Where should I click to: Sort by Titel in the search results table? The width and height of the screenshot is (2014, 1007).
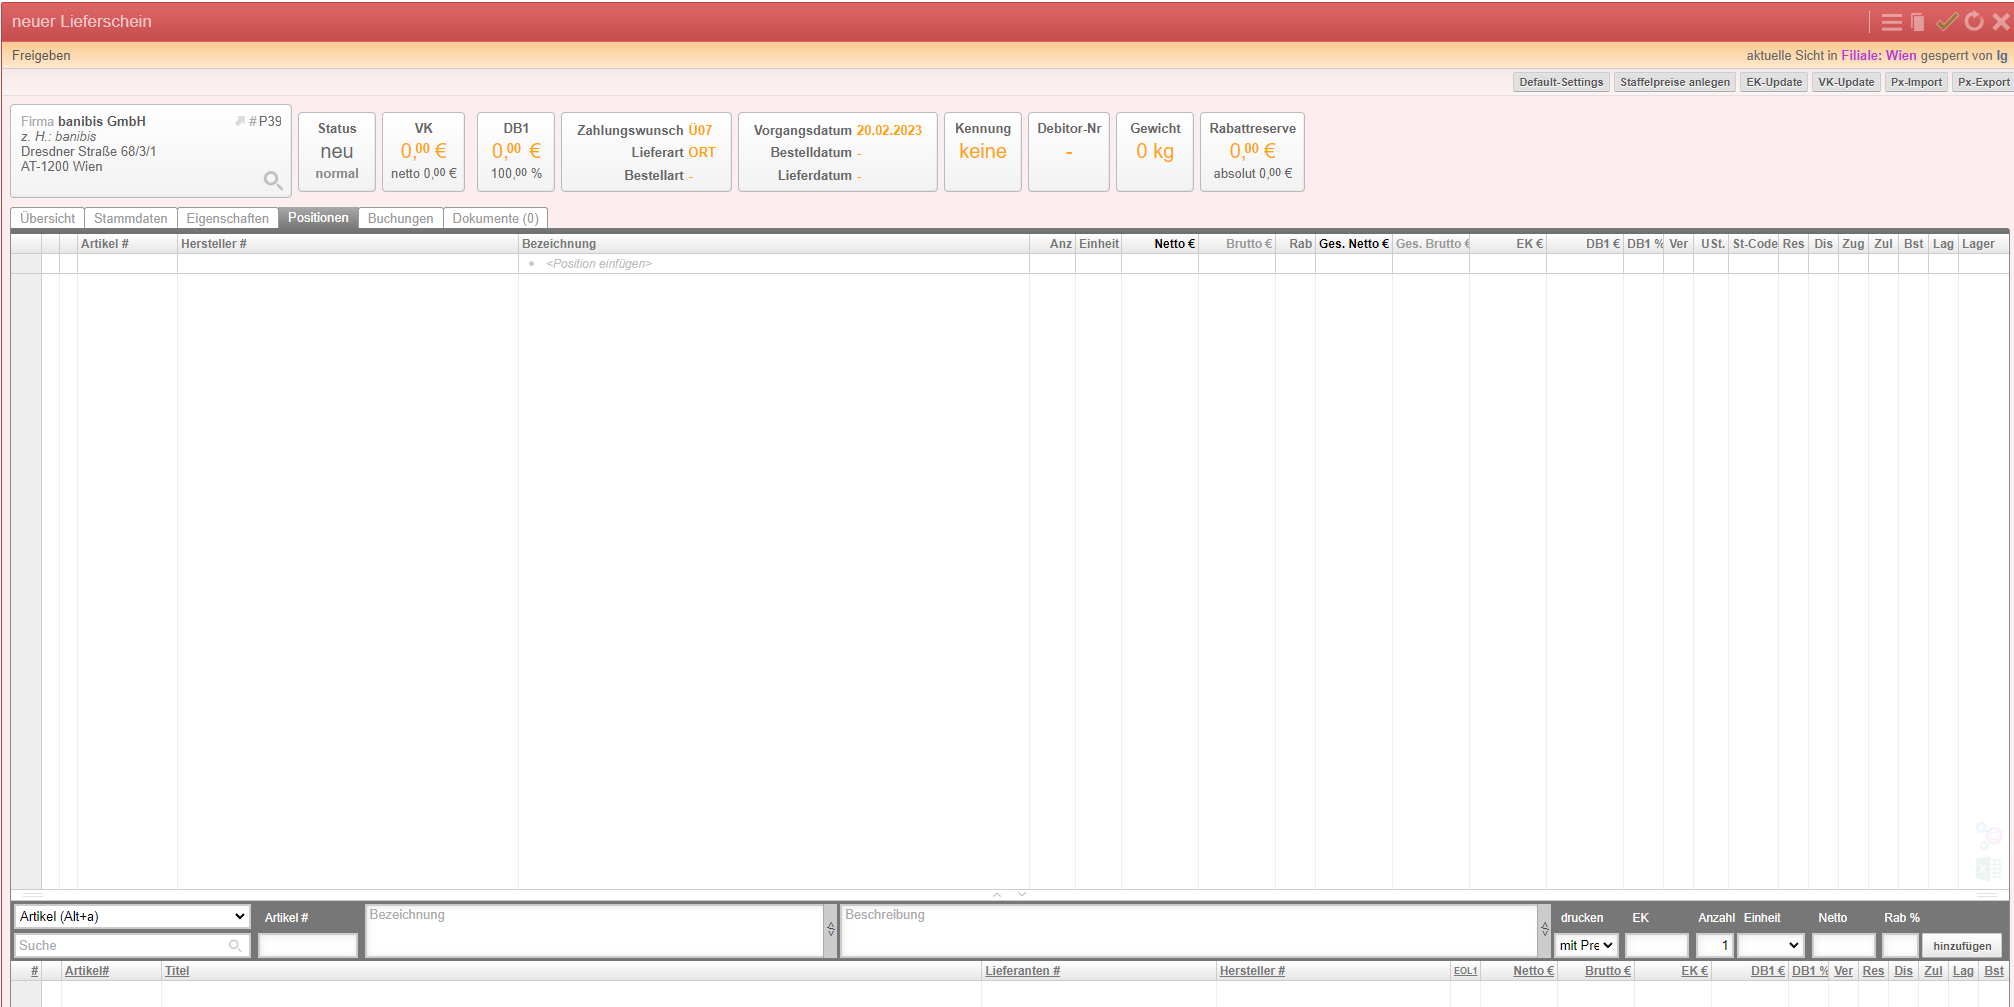(177, 971)
